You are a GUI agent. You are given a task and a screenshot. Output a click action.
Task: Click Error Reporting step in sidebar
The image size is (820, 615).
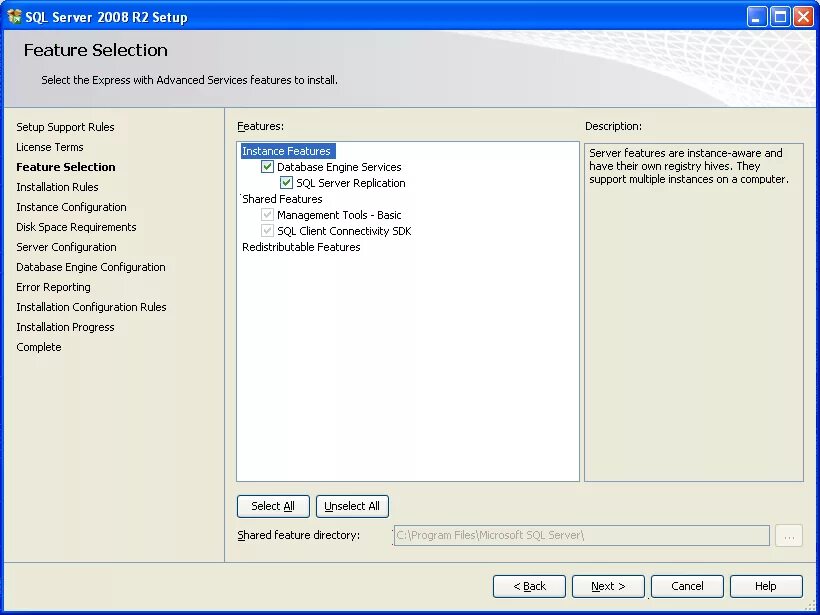point(53,287)
